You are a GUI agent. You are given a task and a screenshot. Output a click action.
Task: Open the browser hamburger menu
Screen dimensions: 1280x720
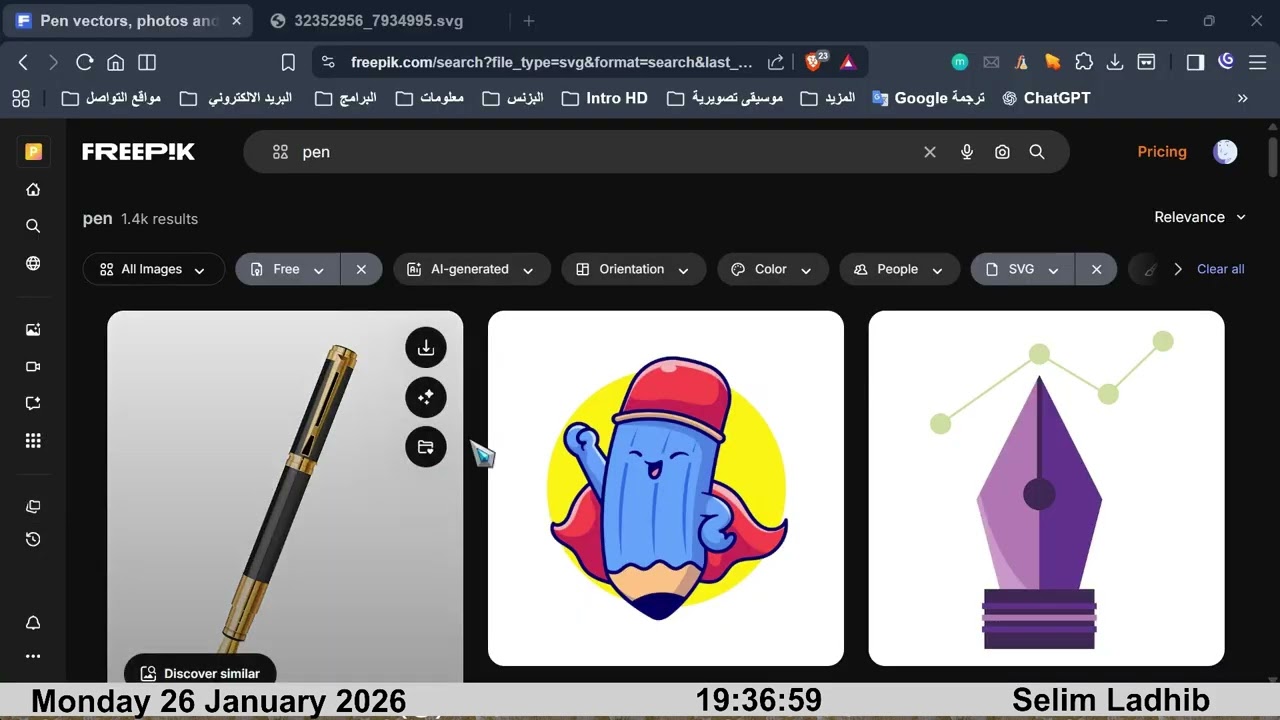[1257, 62]
